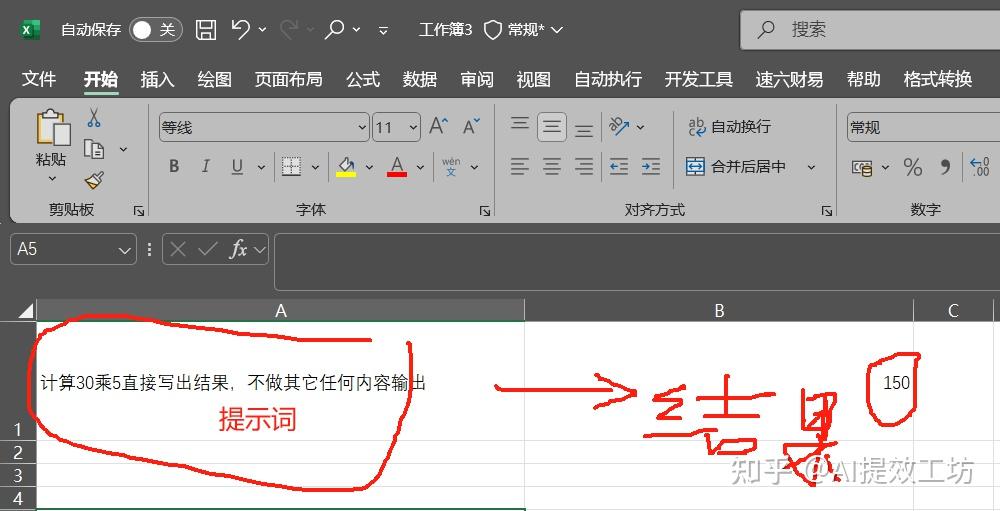This screenshot has height=511, width=1000.
Task: Click the Save disk icon
Action: pyautogui.click(x=205, y=29)
